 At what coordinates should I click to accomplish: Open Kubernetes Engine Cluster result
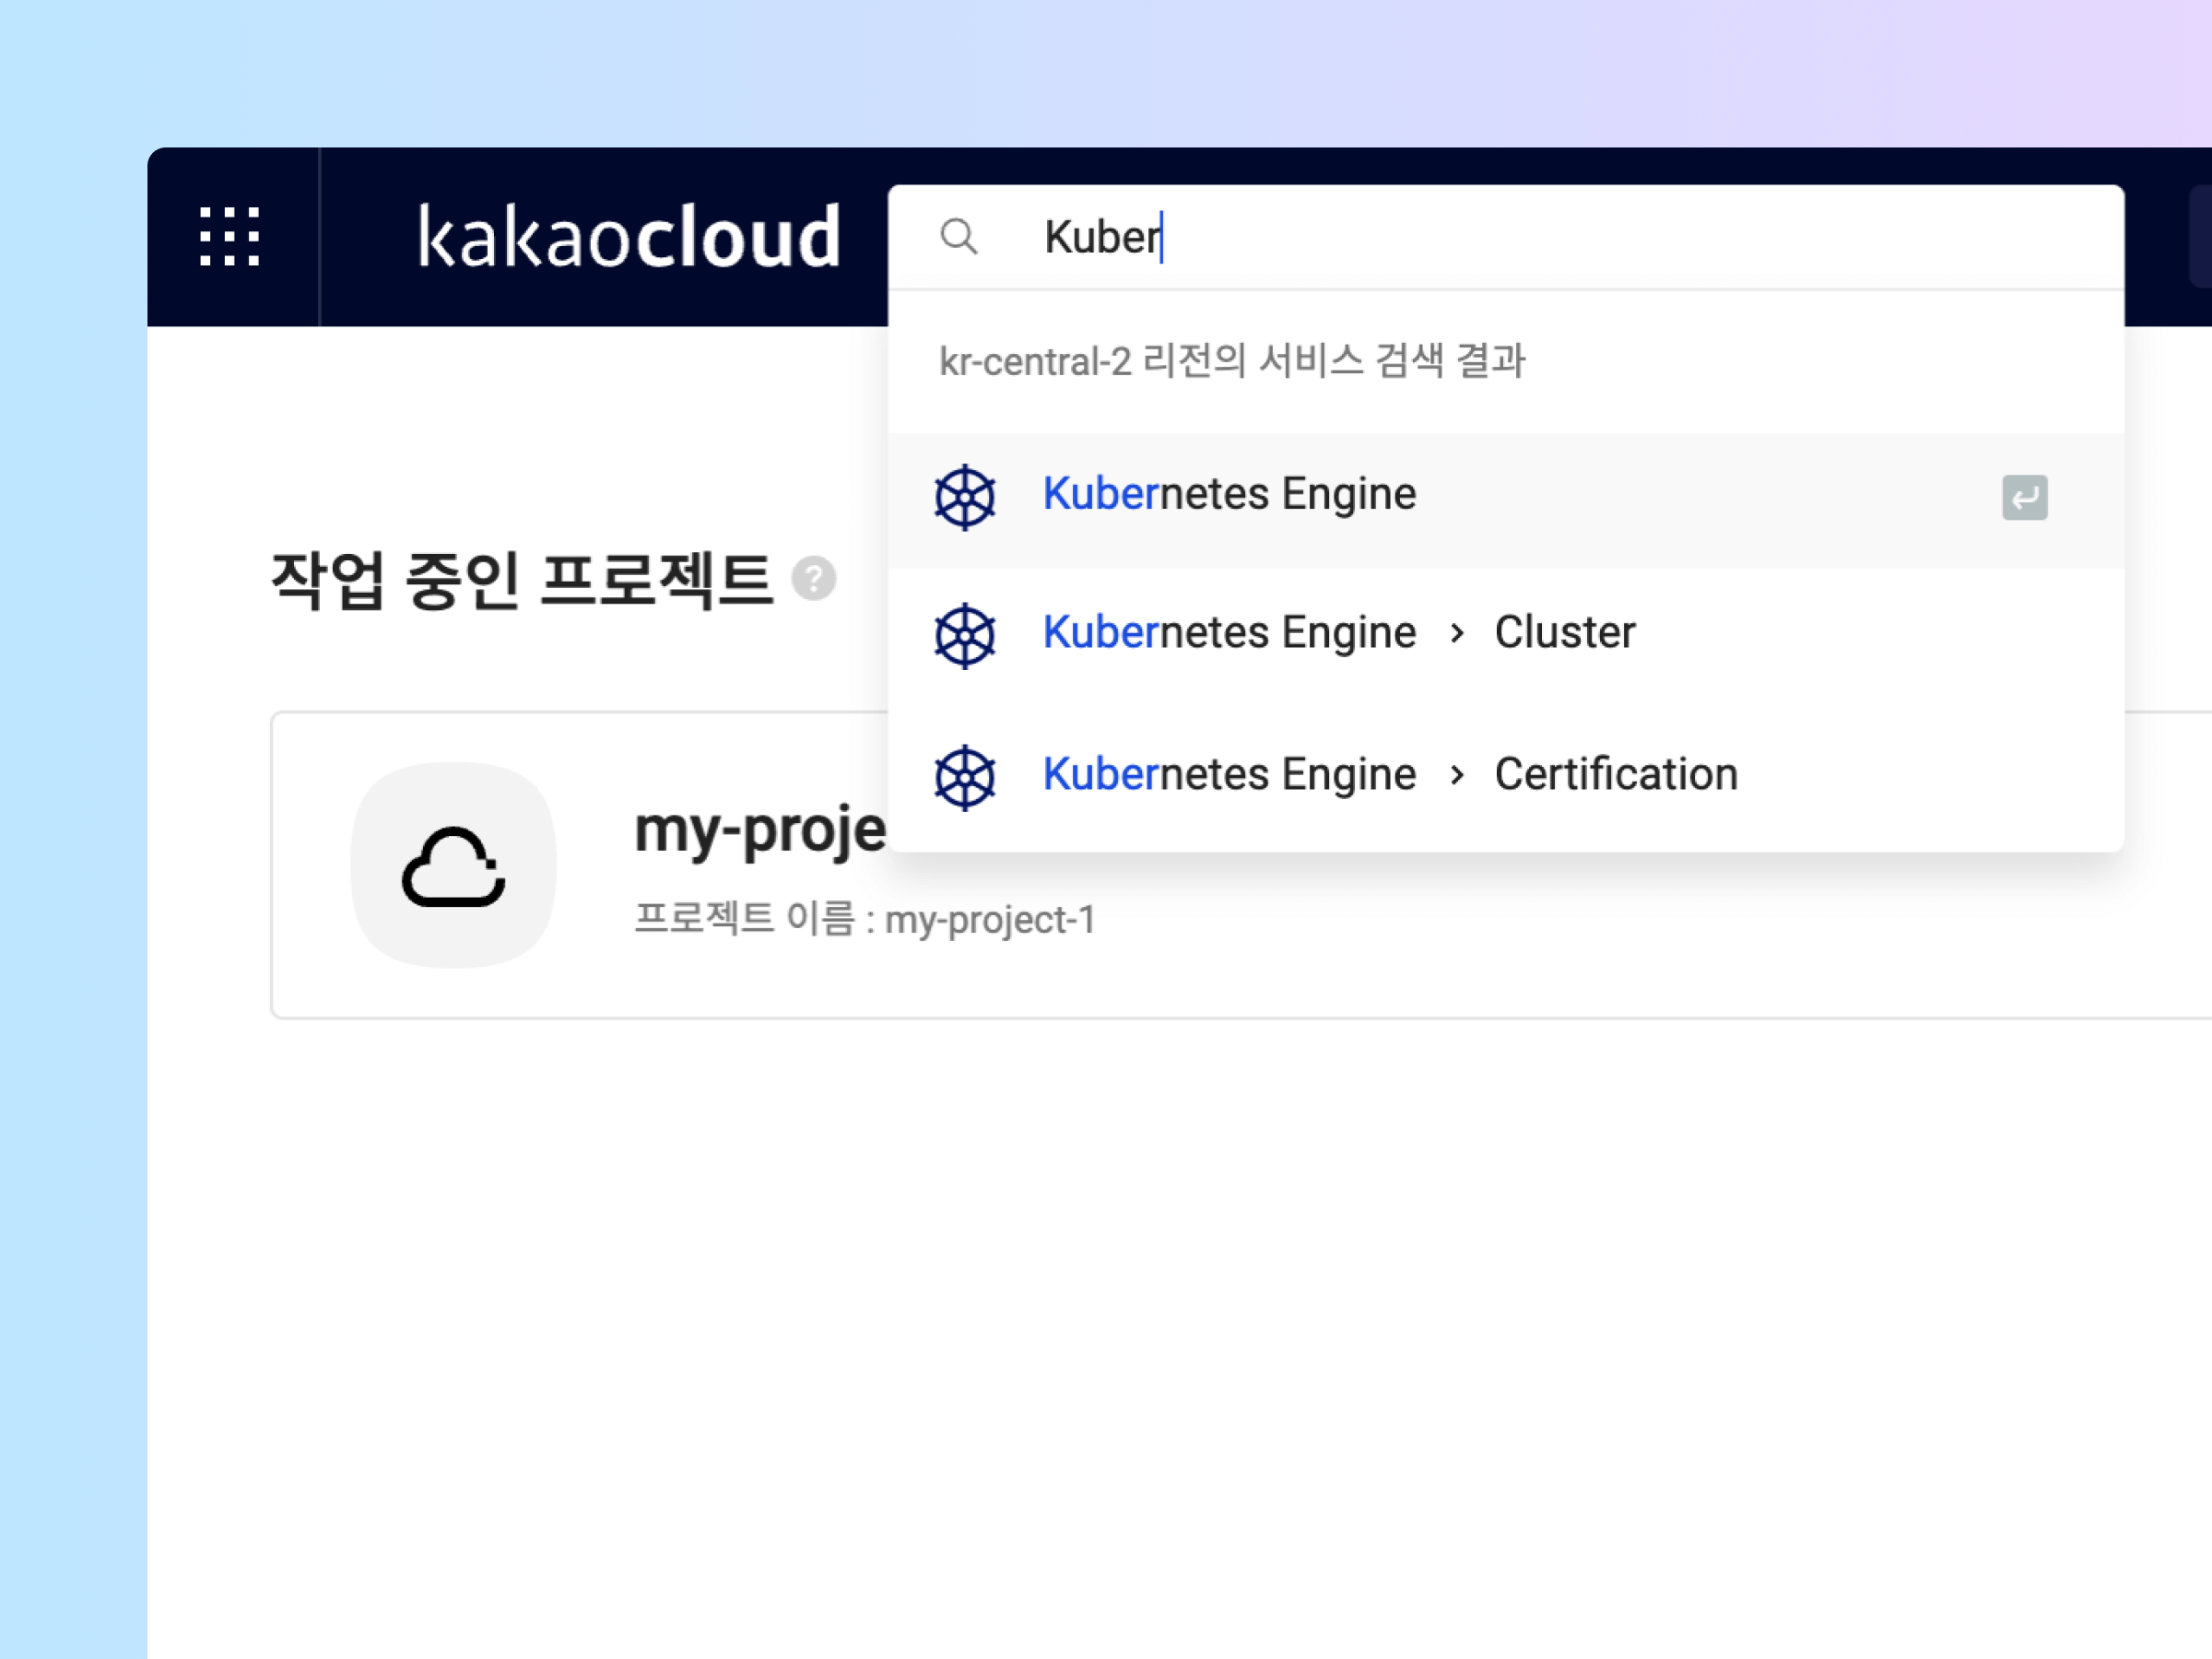click(1506, 634)
